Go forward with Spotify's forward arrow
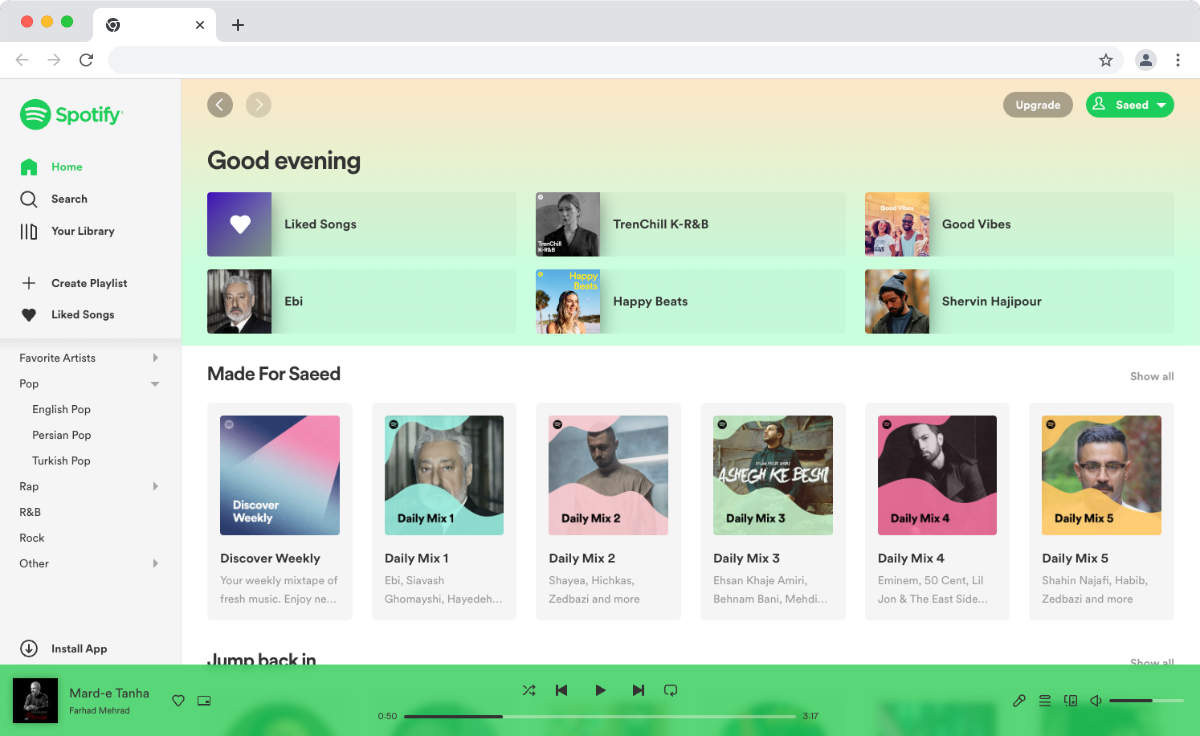Viewport: 1200px width, 736px height. [x=259, y=105]
